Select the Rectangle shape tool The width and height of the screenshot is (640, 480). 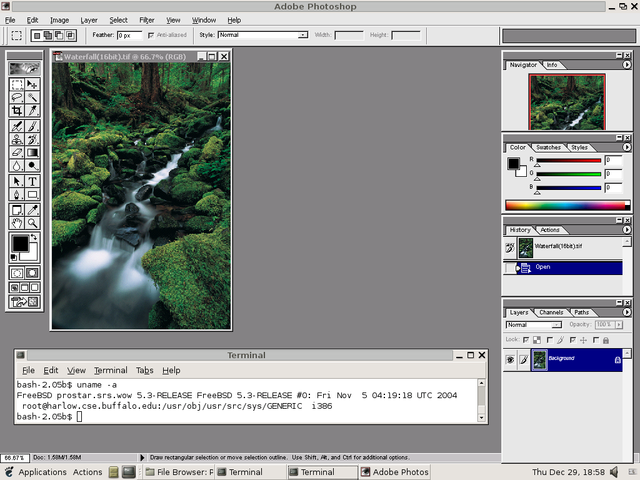(x=32, y=194)
